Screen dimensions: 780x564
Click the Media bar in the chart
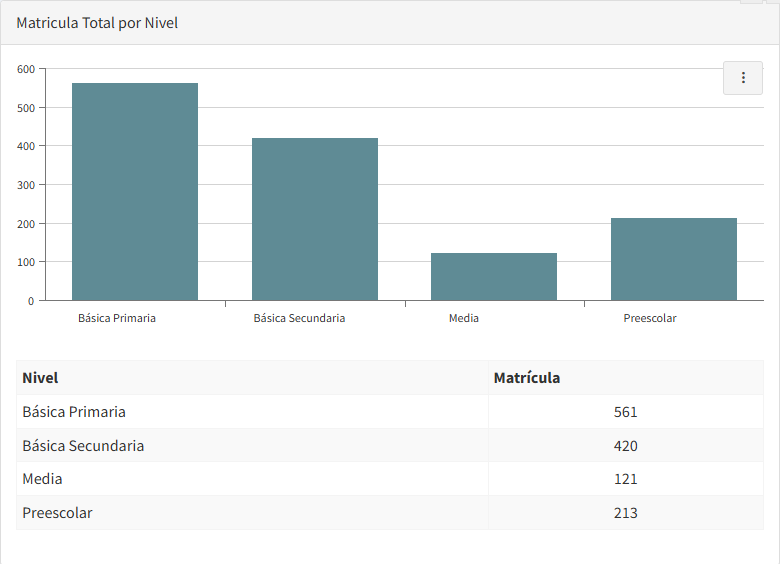[494, 277]
